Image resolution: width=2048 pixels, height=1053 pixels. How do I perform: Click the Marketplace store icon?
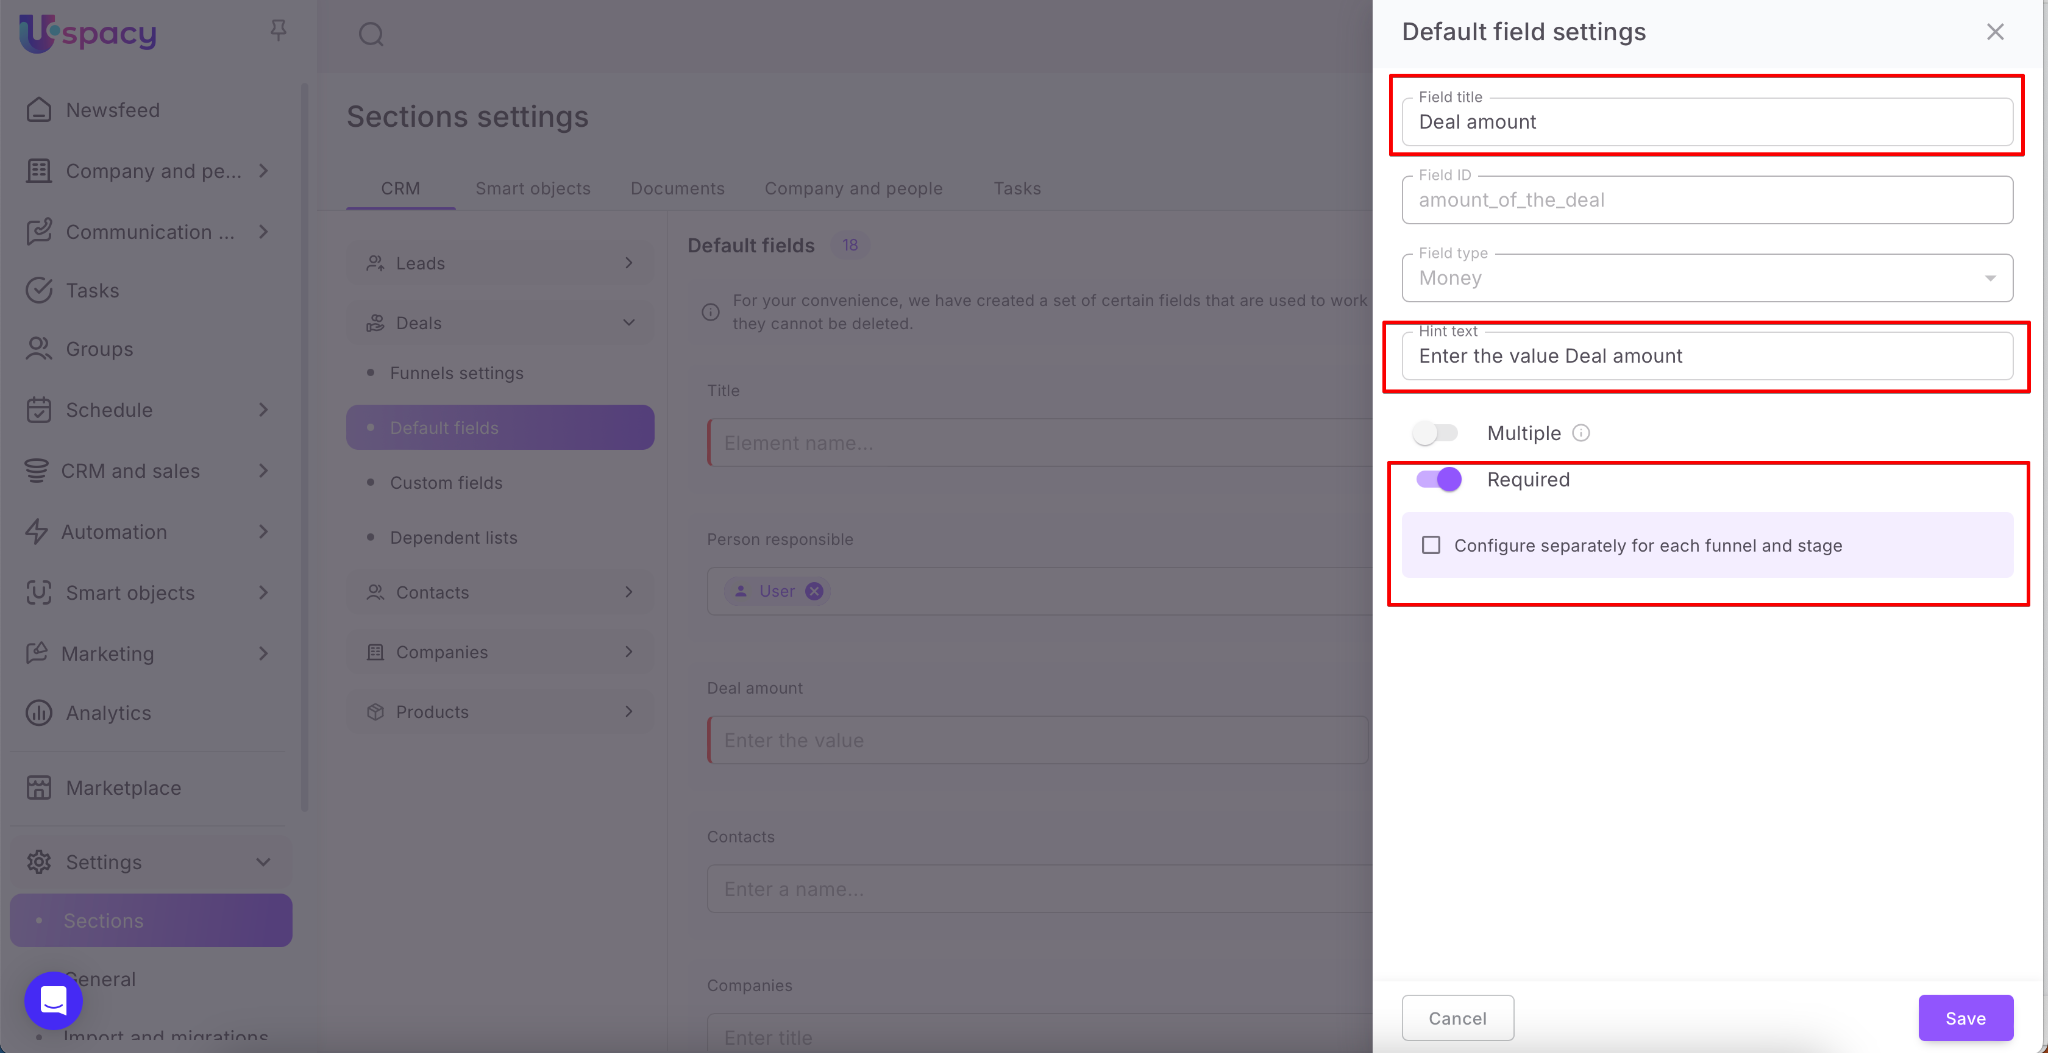(39, 788)
